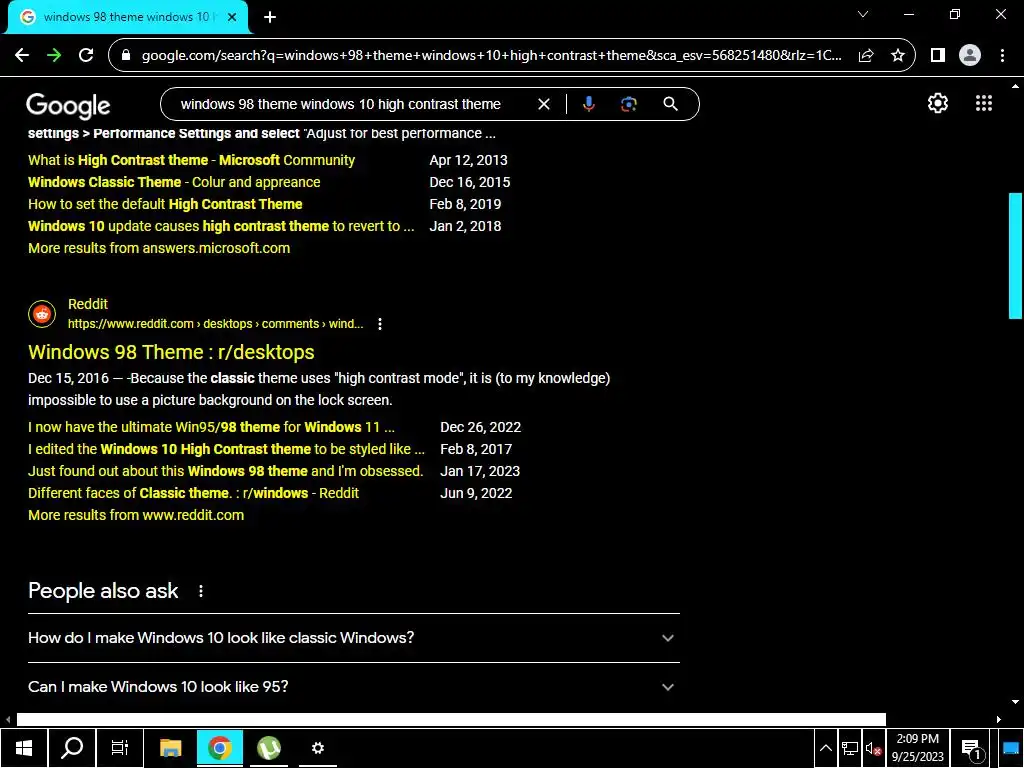Open Windows 10 update causes high contrast link
1024x768 pixels.
[x=221, y=226]
